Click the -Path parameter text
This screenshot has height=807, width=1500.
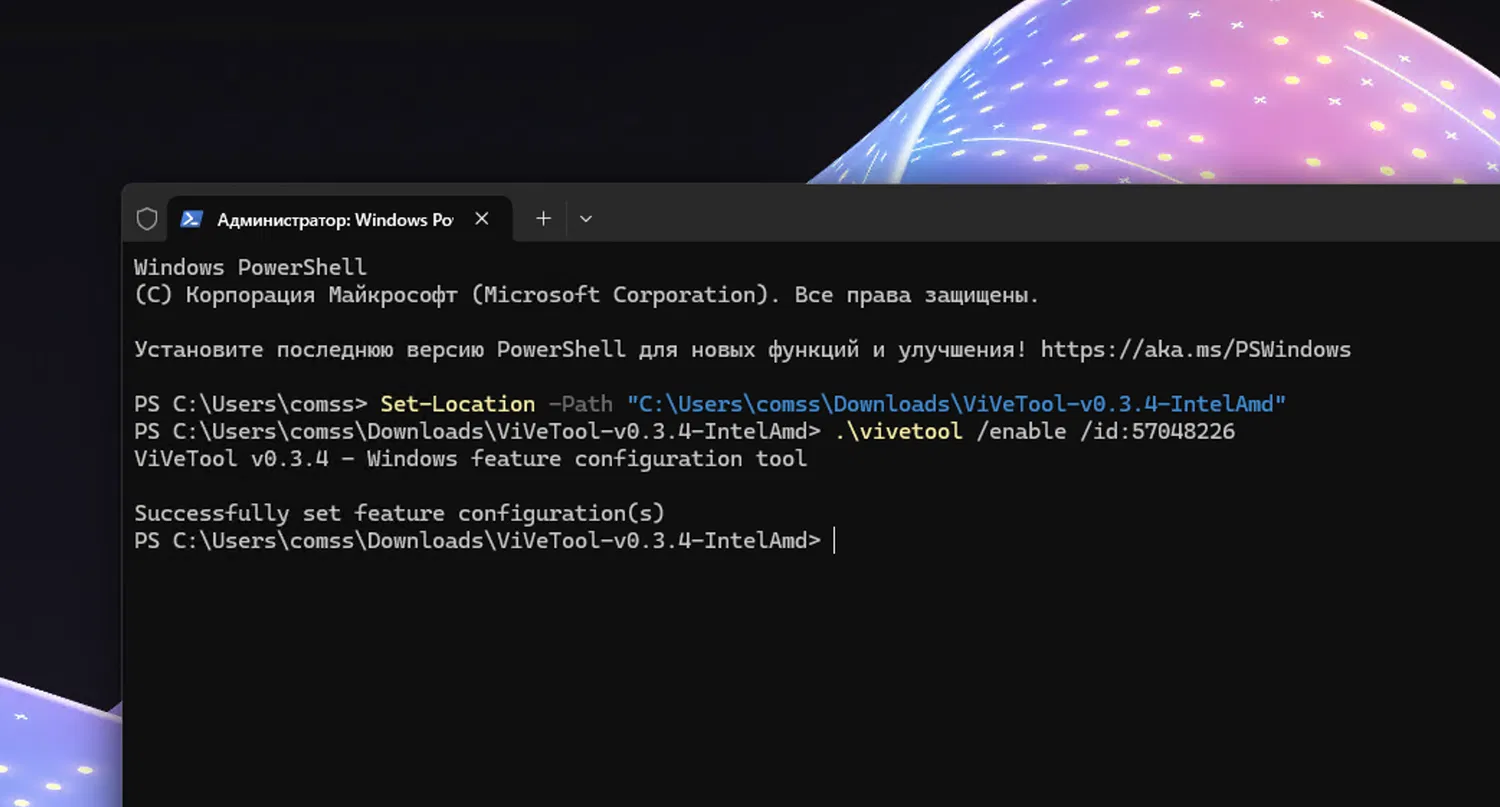581,404
